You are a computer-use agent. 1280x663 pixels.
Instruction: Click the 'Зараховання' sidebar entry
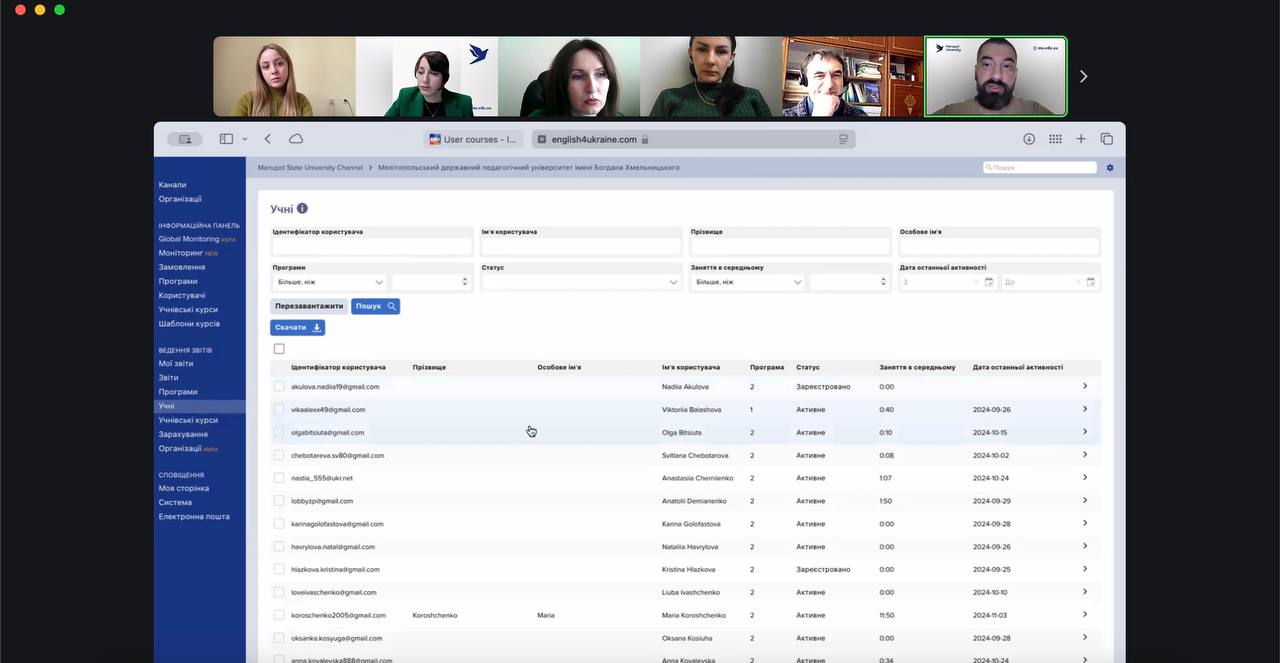coord(183,434)
